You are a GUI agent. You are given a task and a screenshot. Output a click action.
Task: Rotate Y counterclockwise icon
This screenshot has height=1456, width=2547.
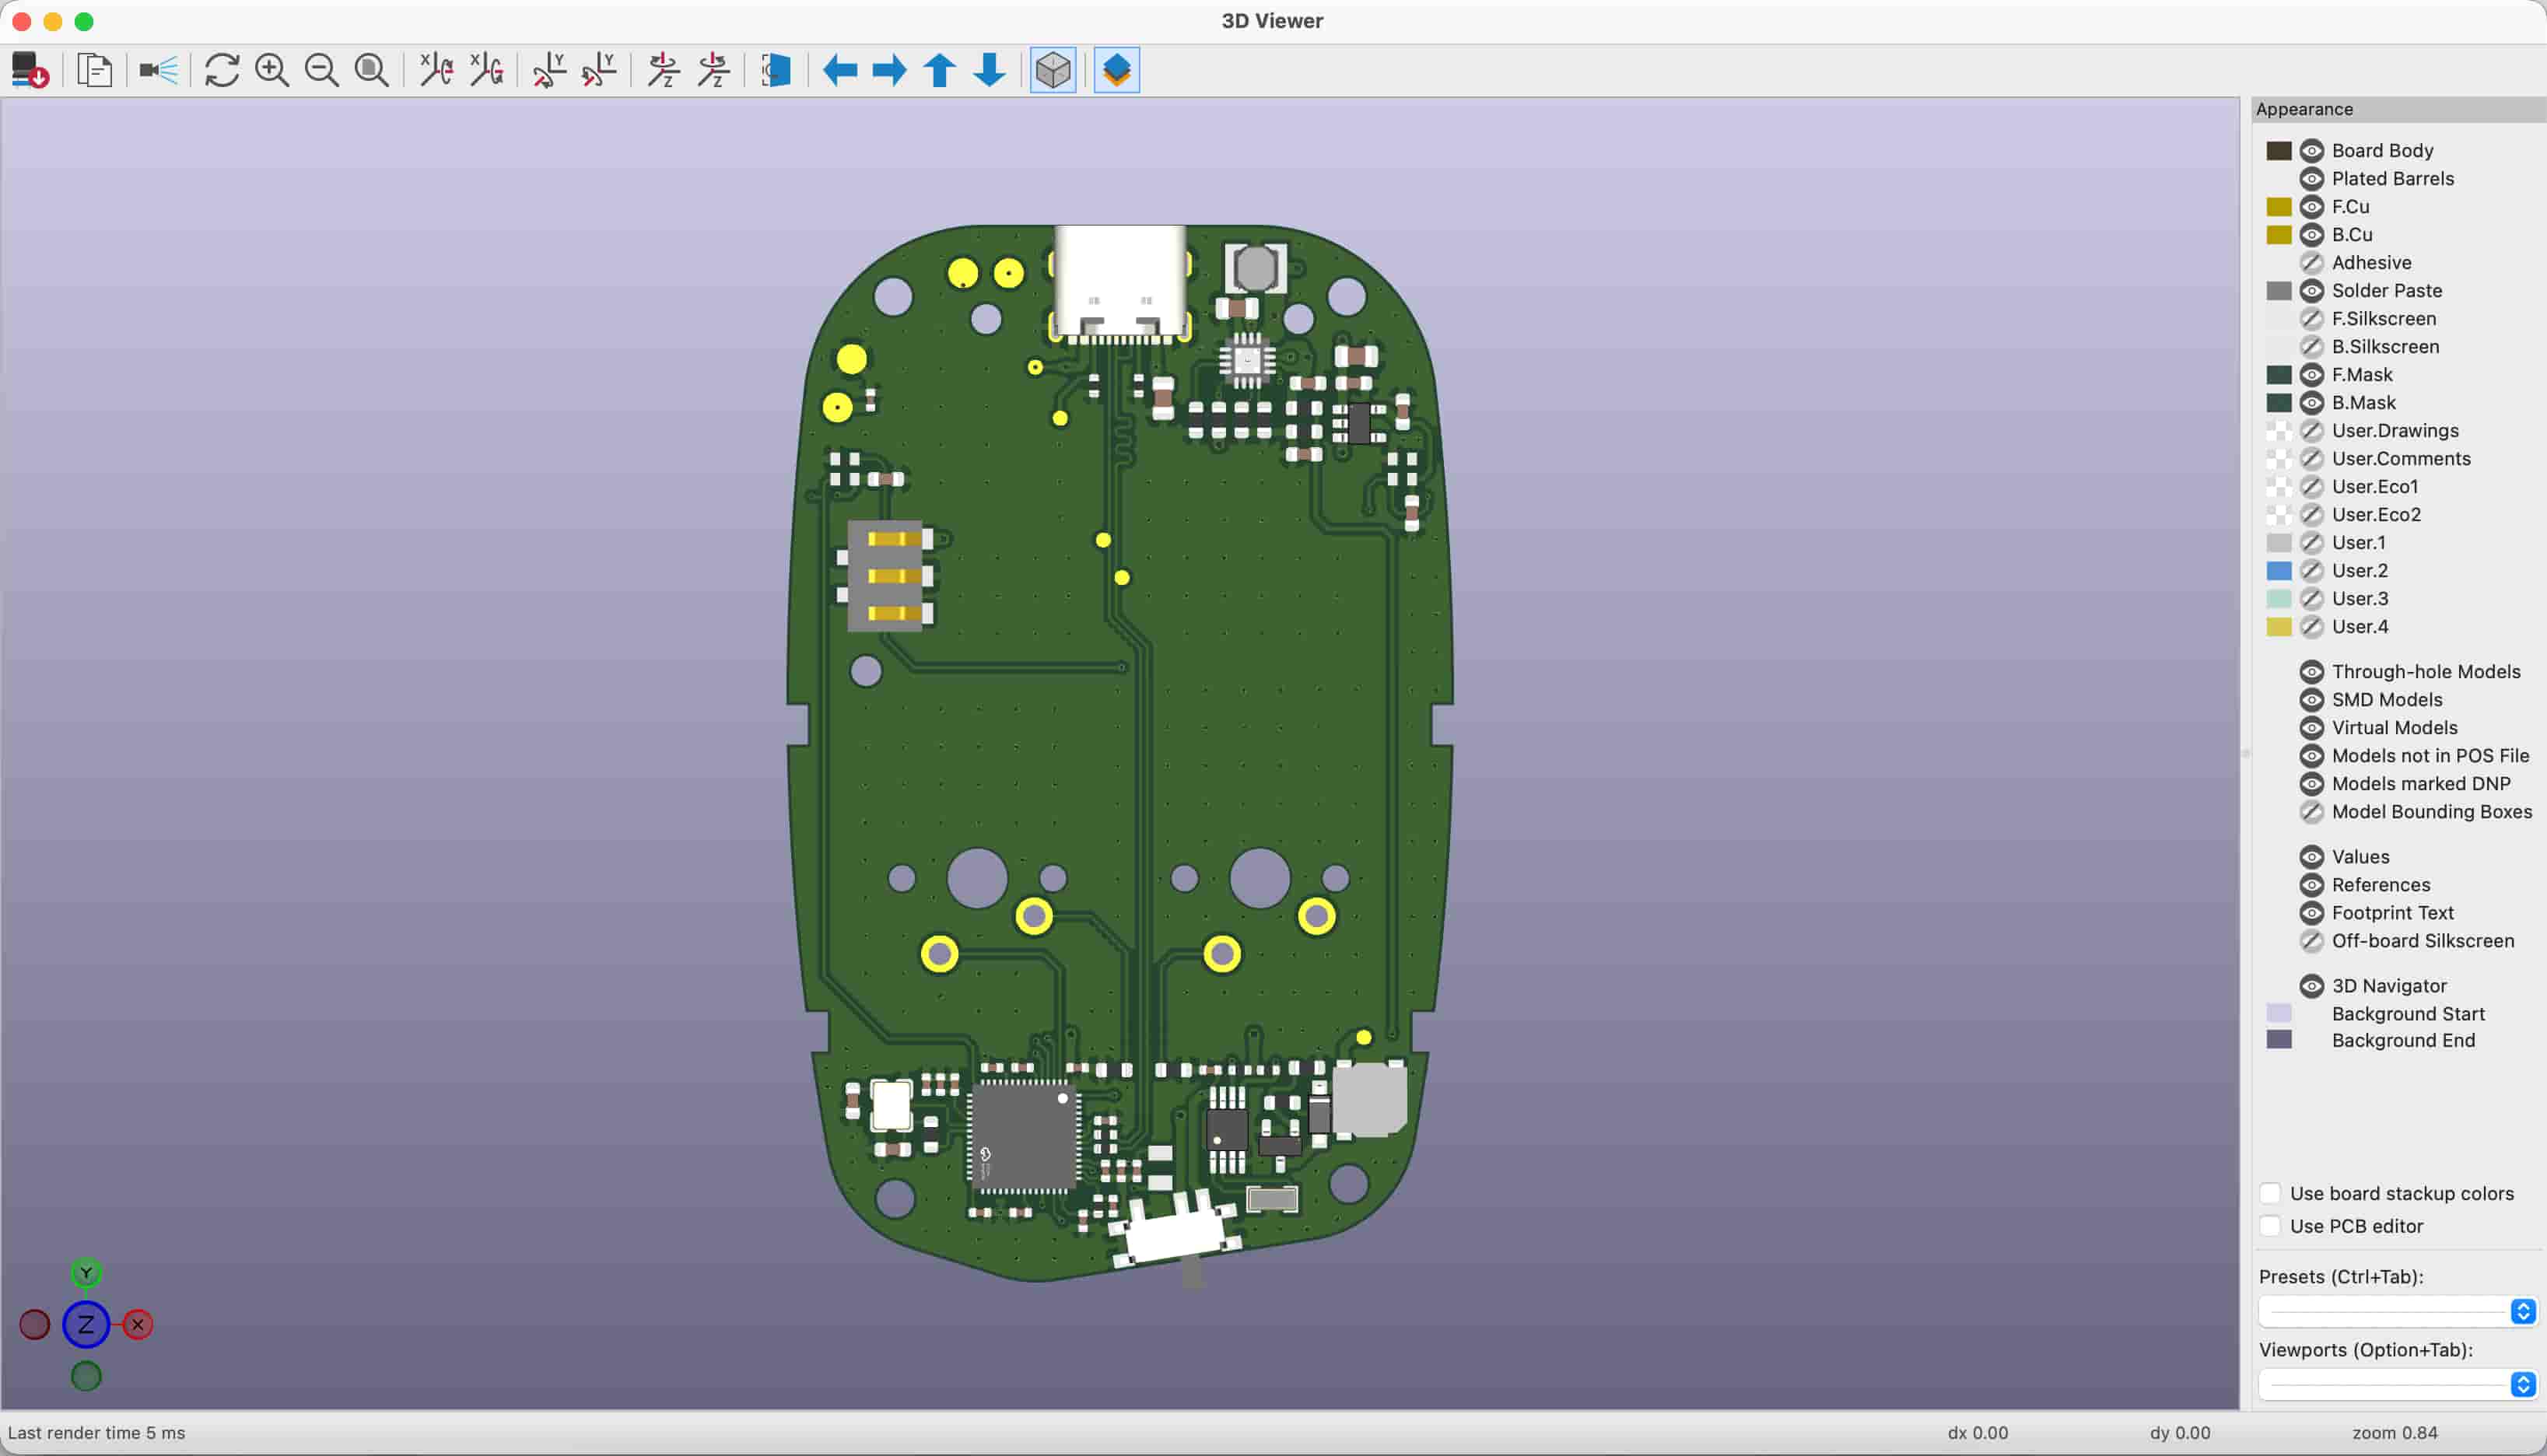(599, 70)
